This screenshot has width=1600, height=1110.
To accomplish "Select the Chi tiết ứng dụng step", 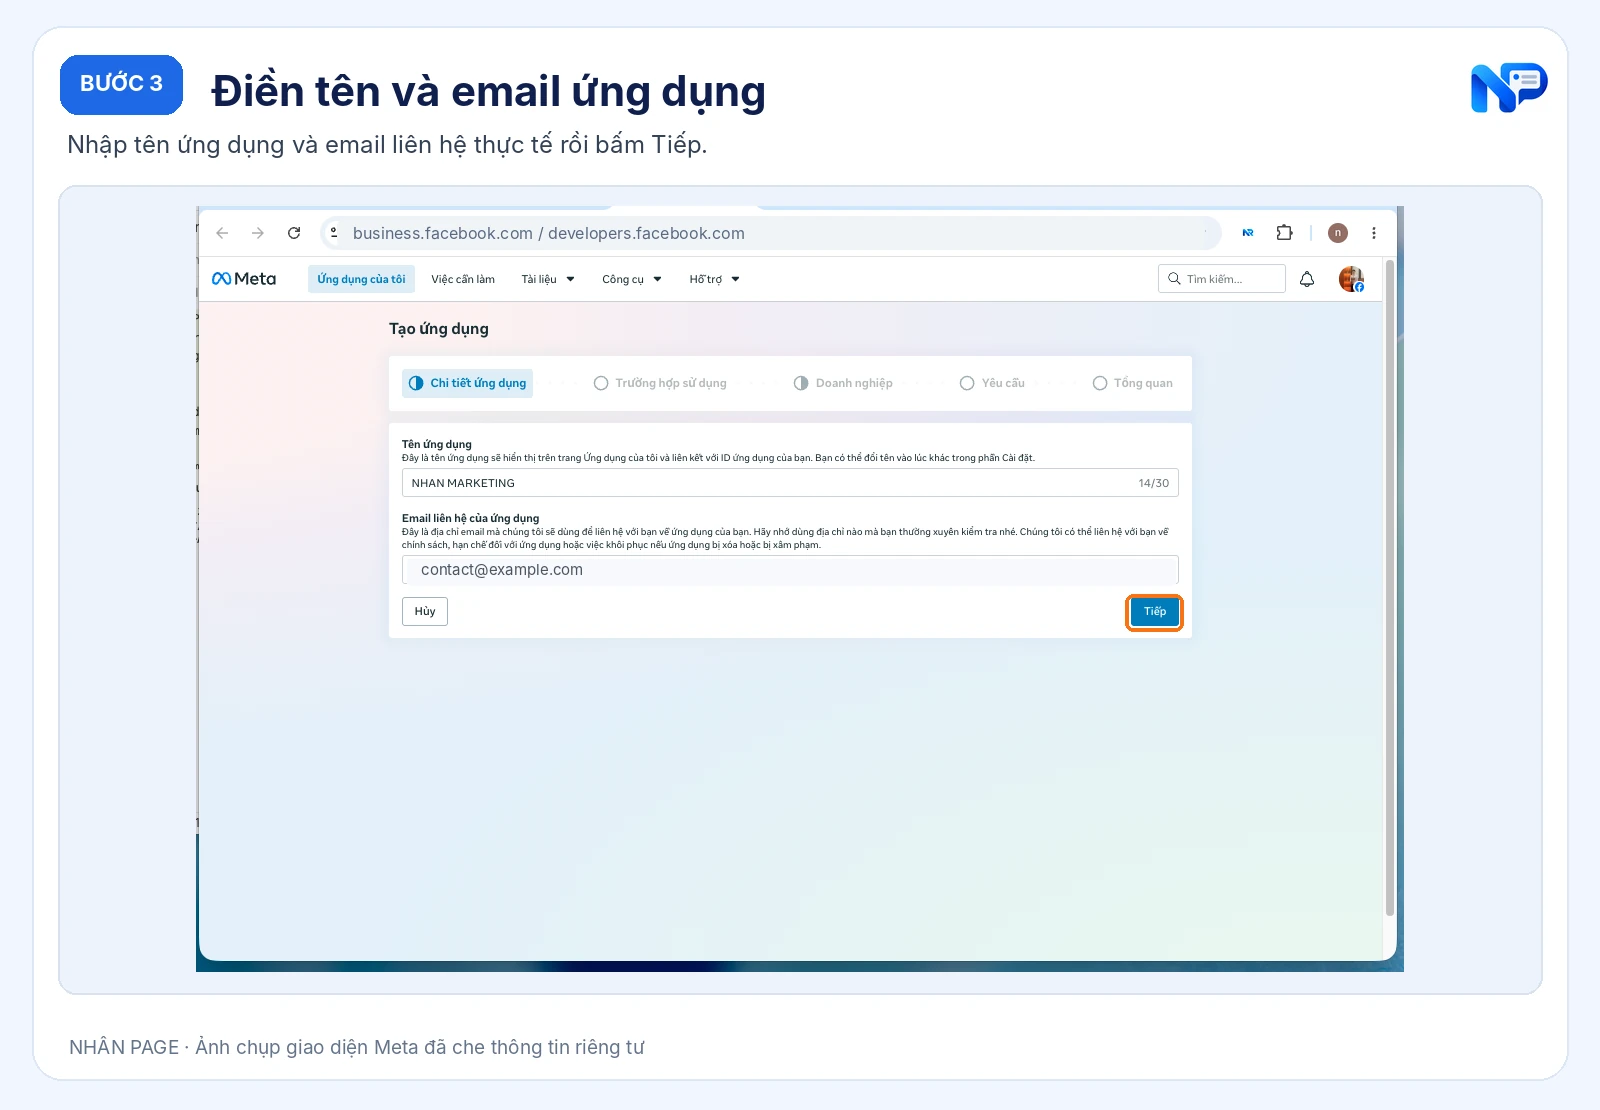I will pos(468,383).
